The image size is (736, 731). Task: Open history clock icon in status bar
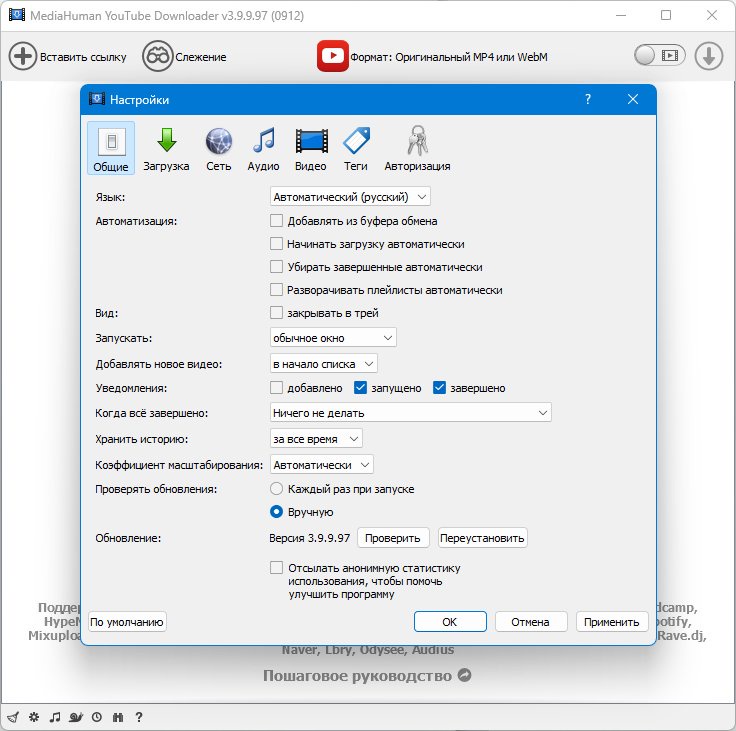pos(97,717)
